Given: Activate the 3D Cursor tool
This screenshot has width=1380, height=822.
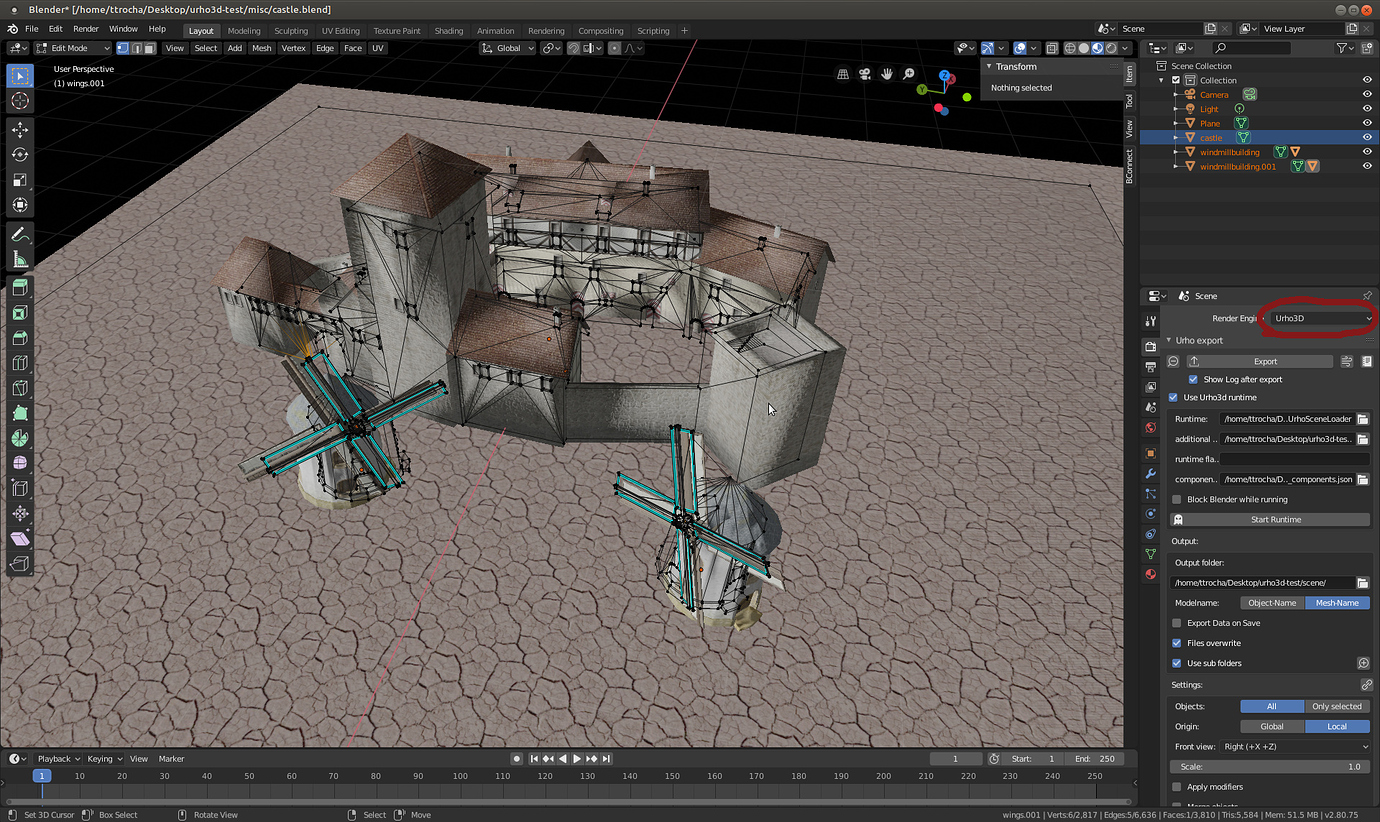Looking at the screenshot, I should click(20, 101).
